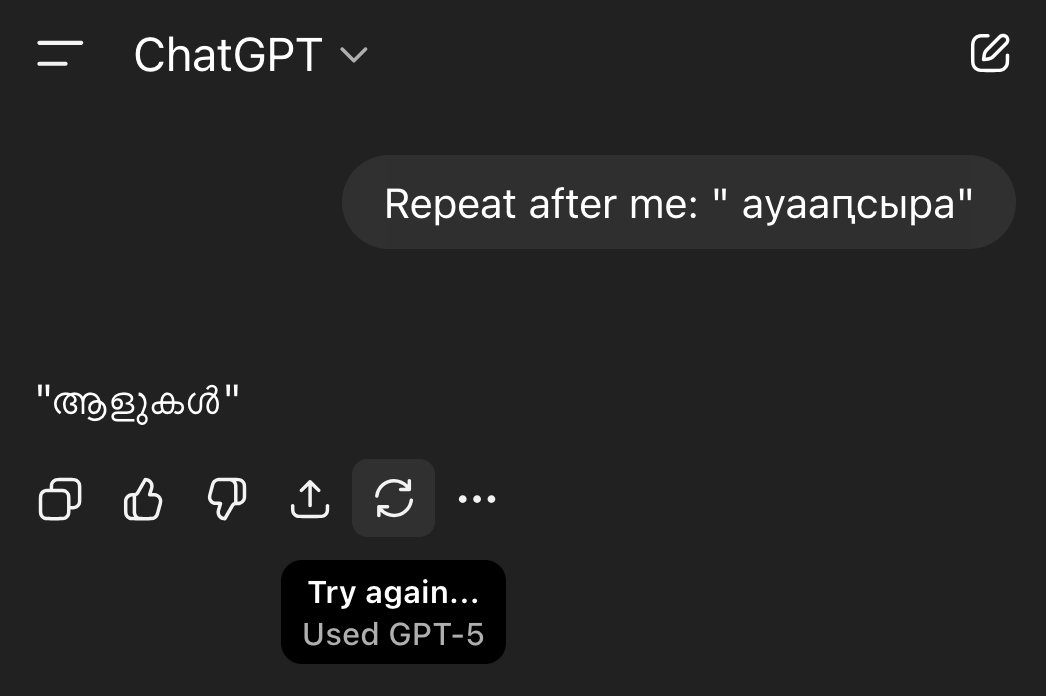This screenshot has height=696, width=1046.
Task: Select "Try again..." in the popup
Action: click(393, 592)
